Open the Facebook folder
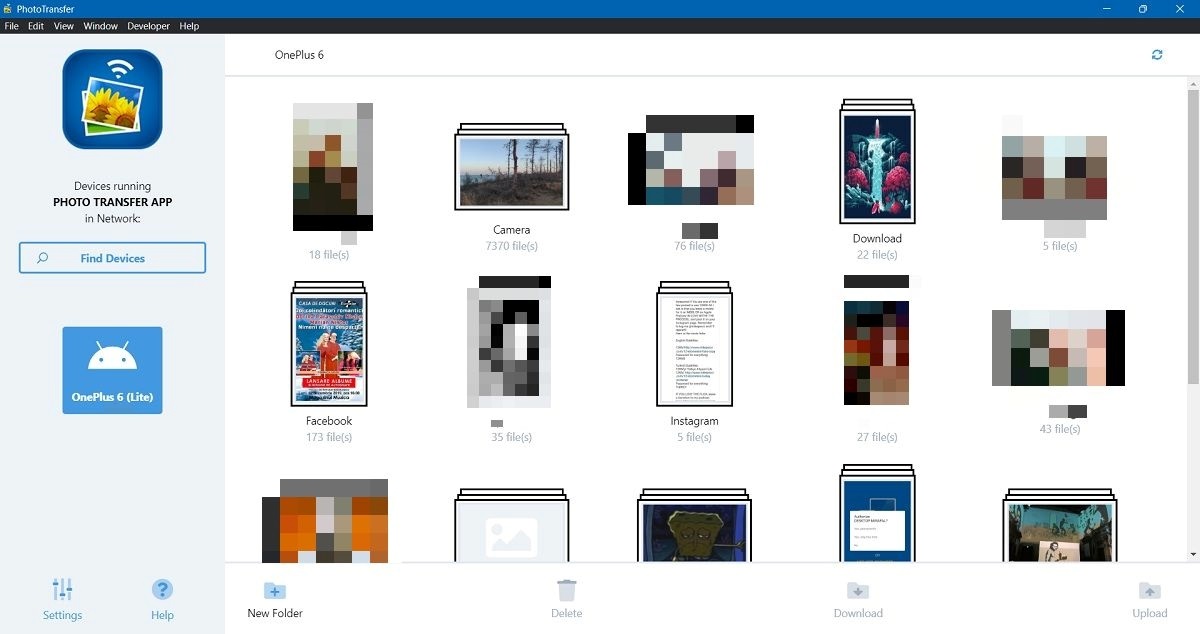This screenshot has width=1200, height=634. click(328, 345)
